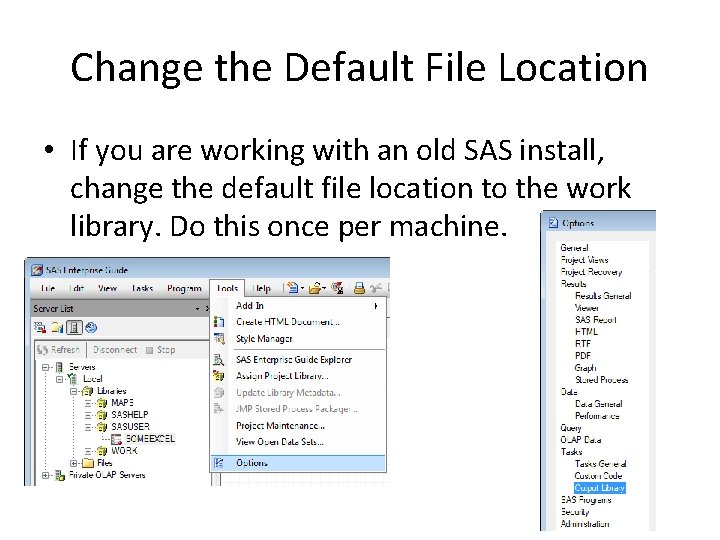Select Security in Options tree
Image resolution: width=720 pixels, height=540 pixels.
[575, 512]
